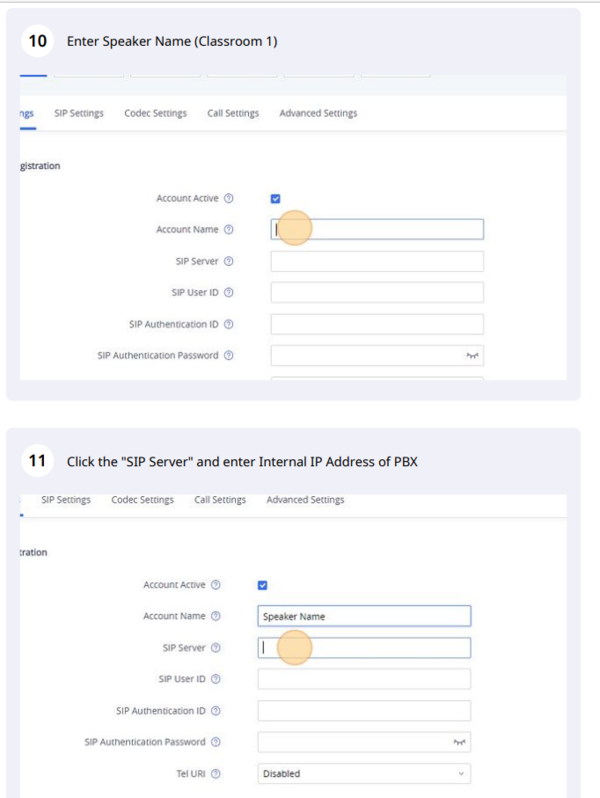Screen dimensions: 600x798
Task: Open the Tel URI dropdown set to Disabled
Action: [x=364, y=773]
